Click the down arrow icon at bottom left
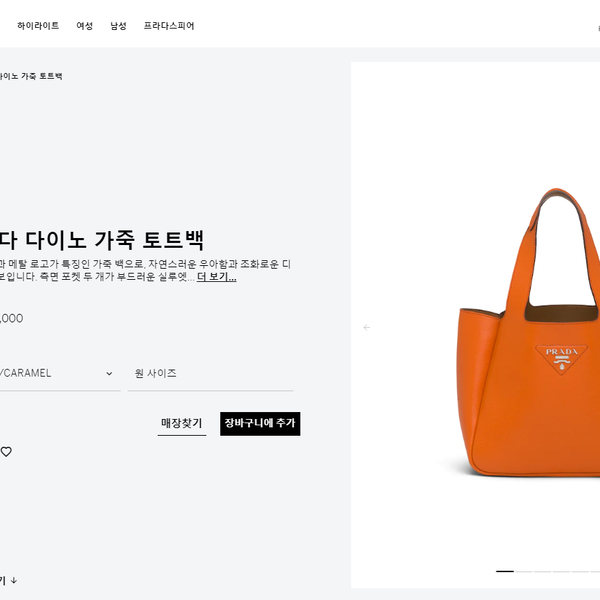The image size is (600, 600). 14,580
